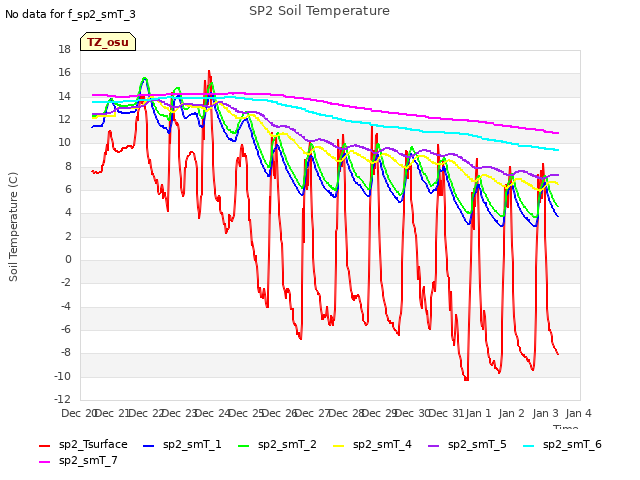Click the green sp2_smT_2 legend swatch
This screenshot has width=640, height=480.
point(244,446)
